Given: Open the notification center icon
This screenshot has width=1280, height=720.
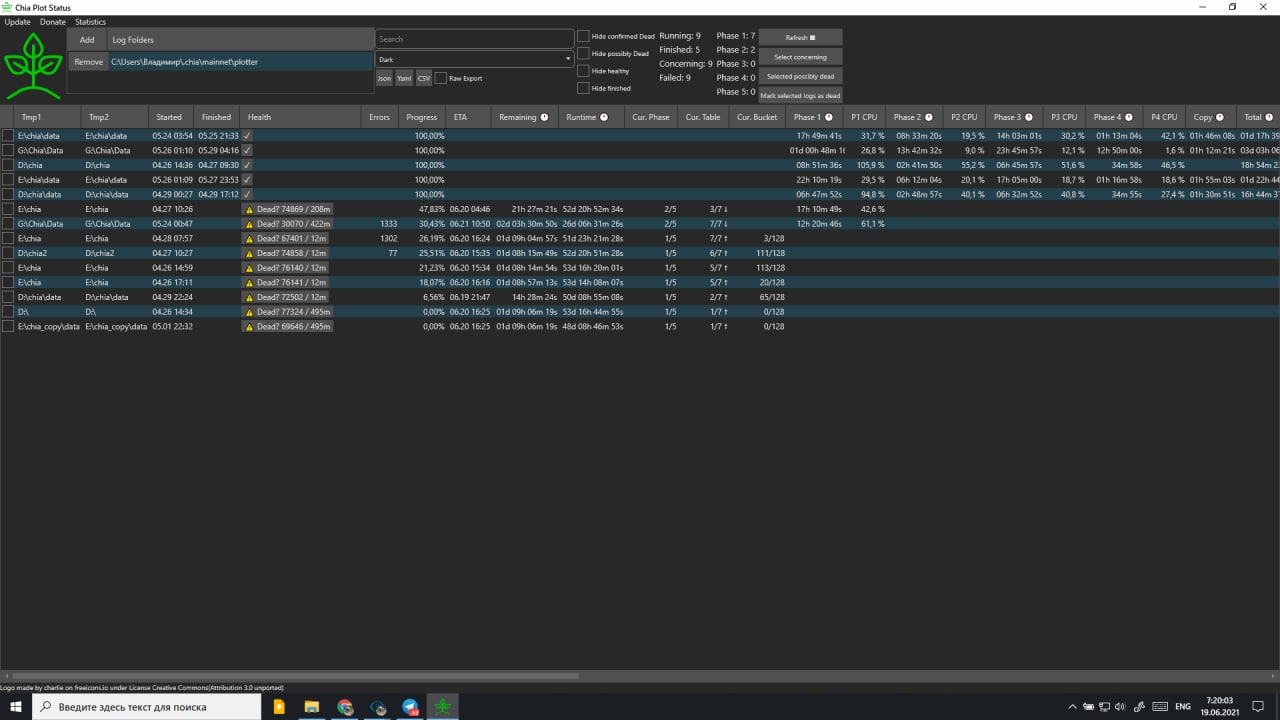Looking at the screenshot, I should (1256, 707).
